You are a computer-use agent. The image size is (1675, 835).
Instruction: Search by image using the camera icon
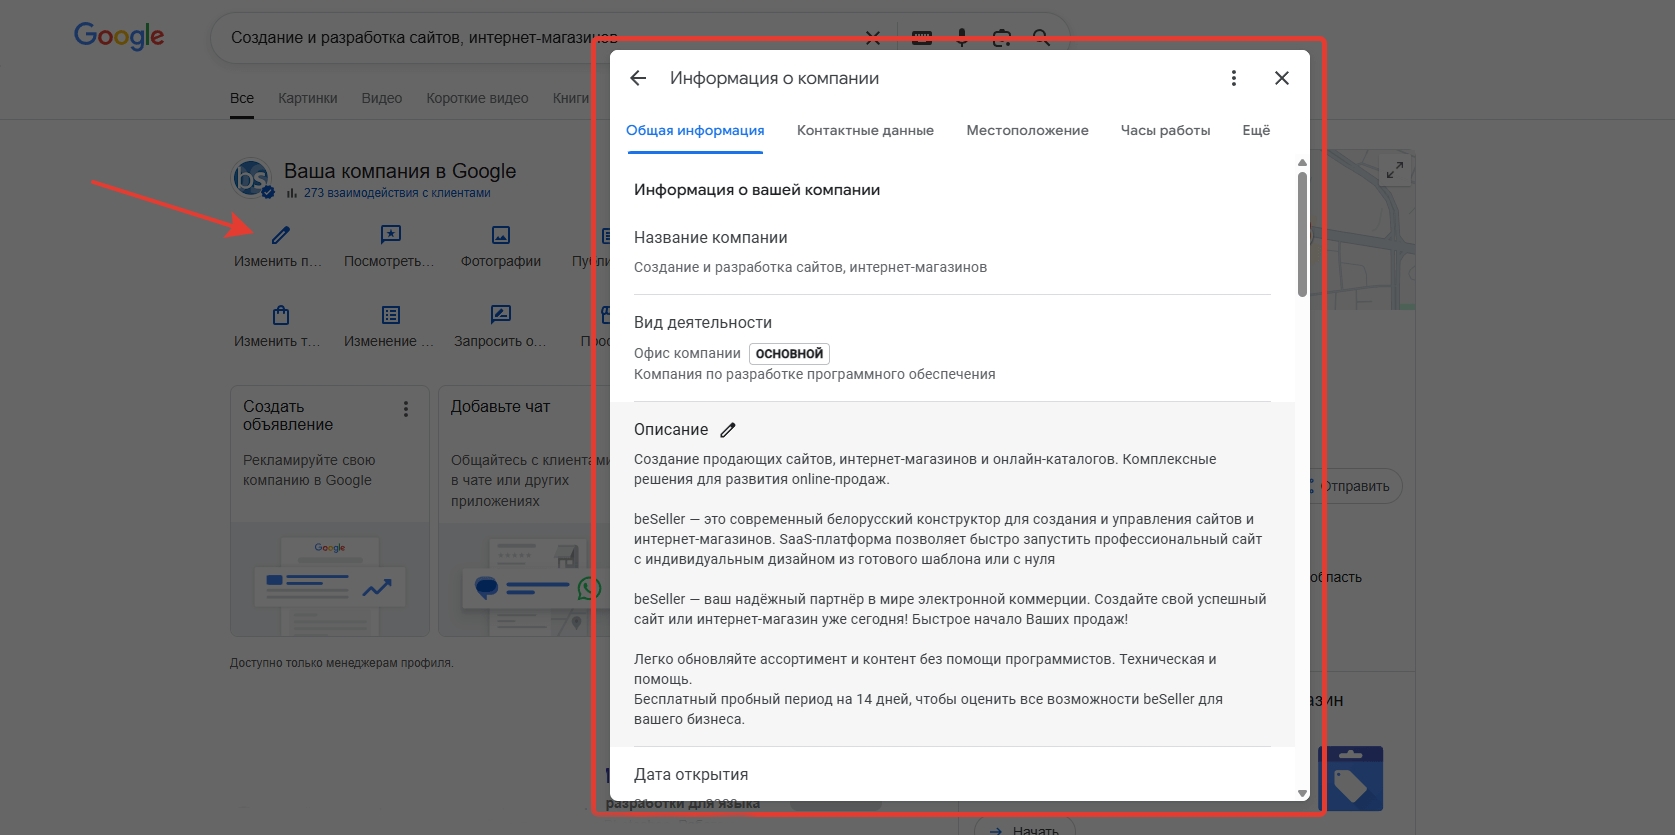point(1001,38)
